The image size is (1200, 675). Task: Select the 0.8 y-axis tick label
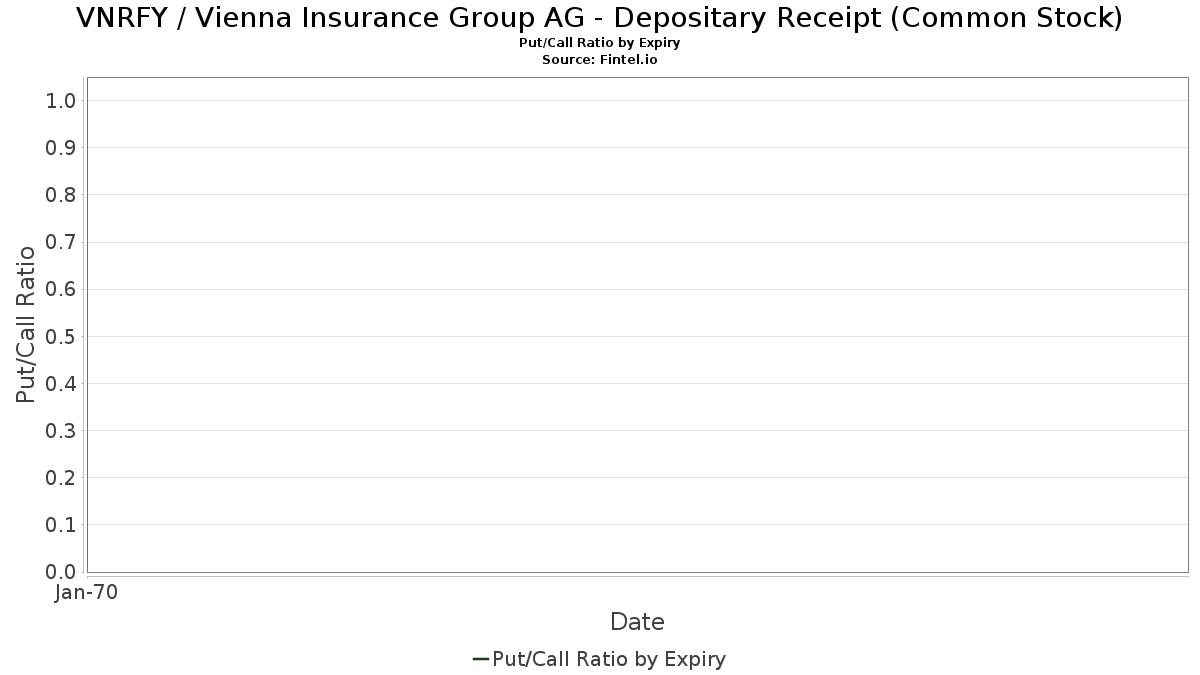[x=62, y=195]
